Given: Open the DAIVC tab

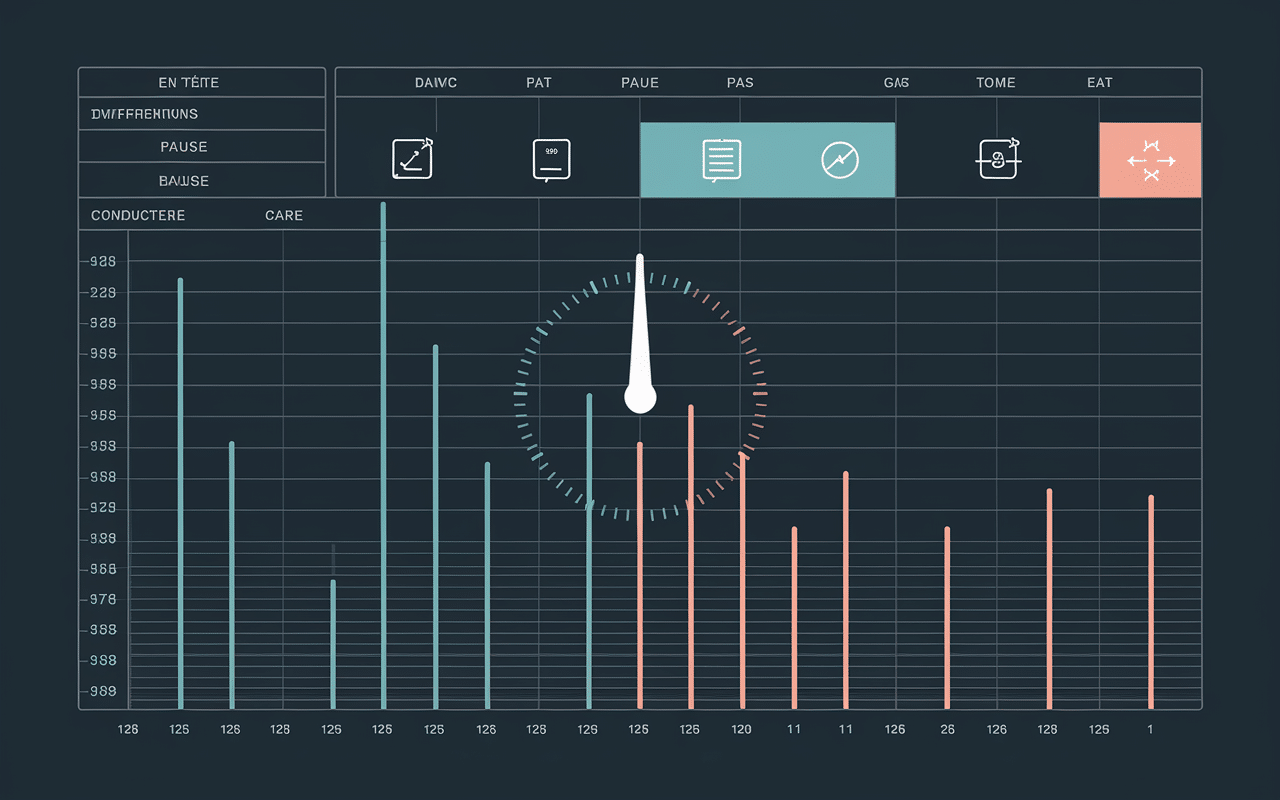Looking at the screenshot, I should 435,83.
